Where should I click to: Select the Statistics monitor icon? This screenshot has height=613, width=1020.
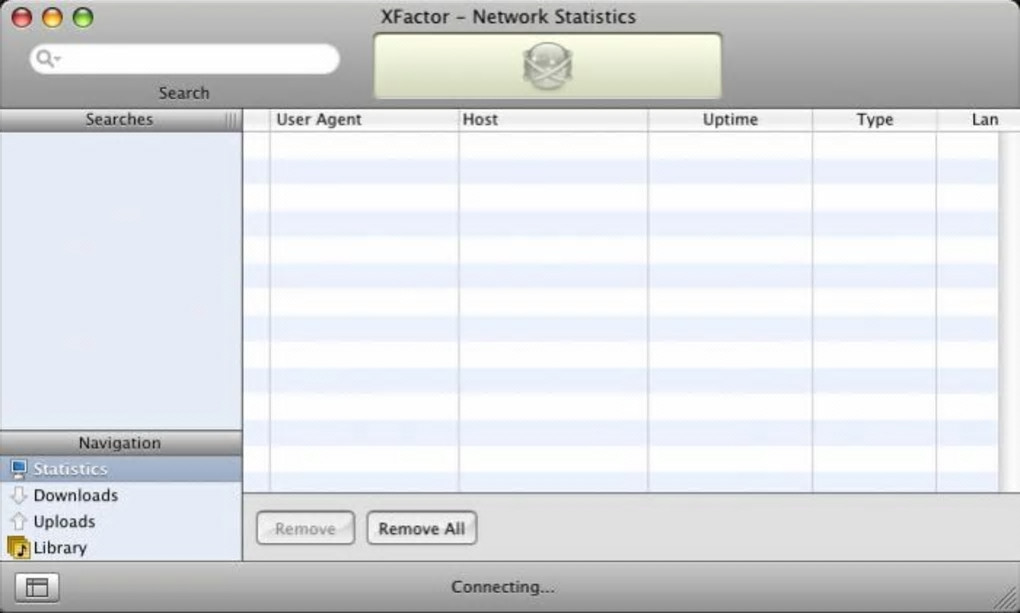tap(19, 469)
